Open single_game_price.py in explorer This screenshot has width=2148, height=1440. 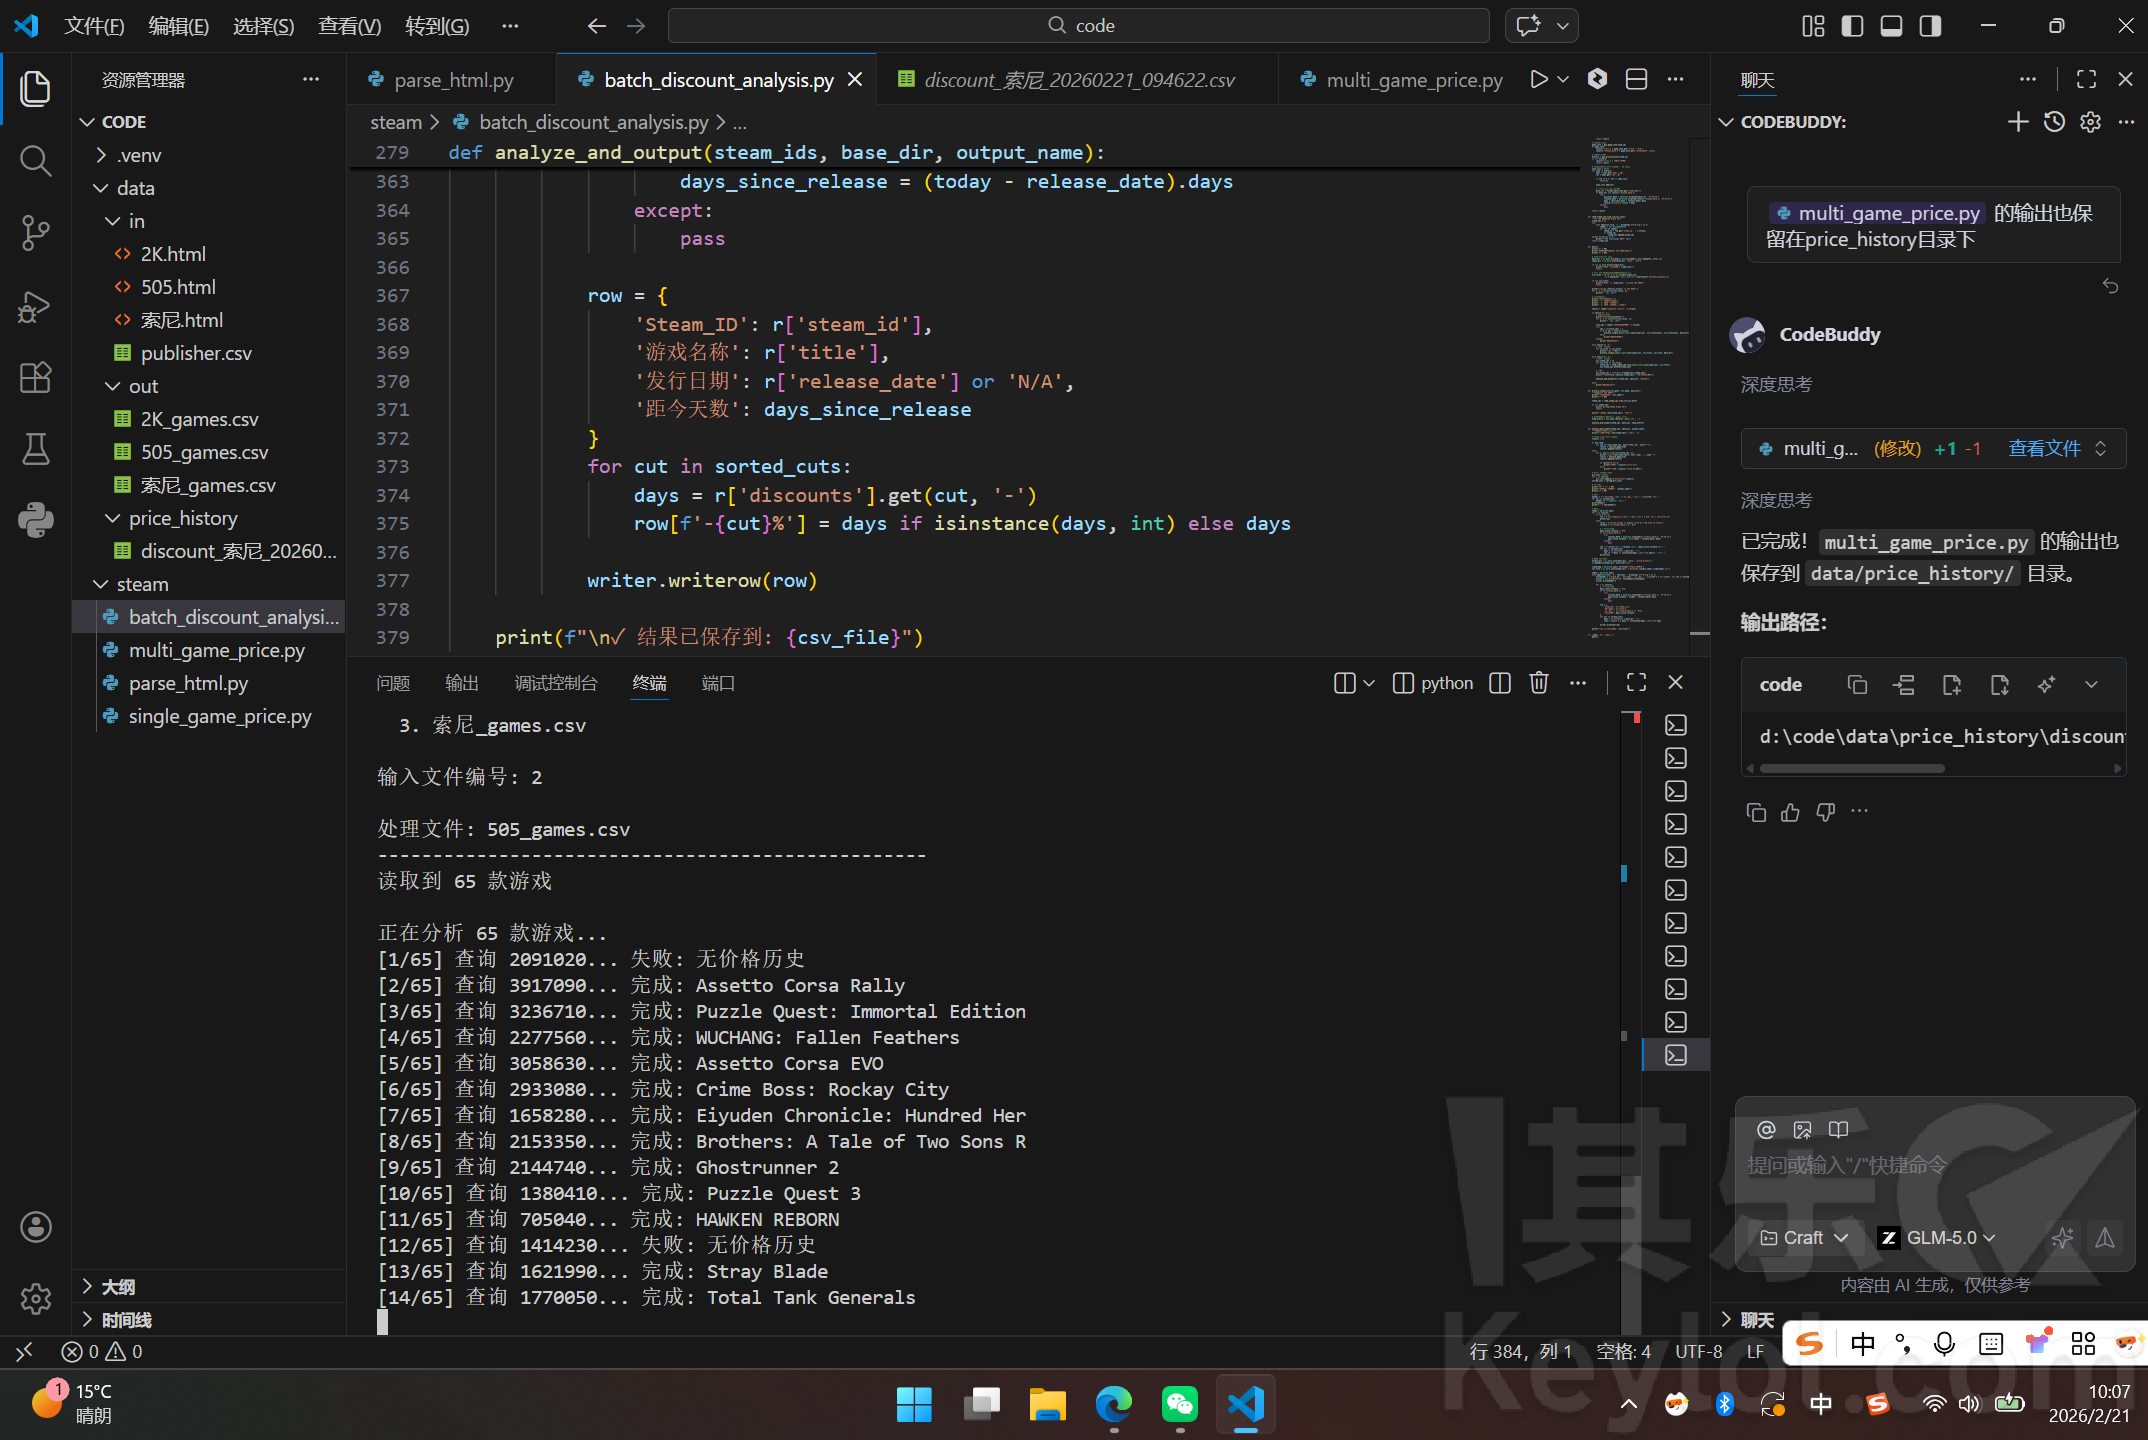220,716
